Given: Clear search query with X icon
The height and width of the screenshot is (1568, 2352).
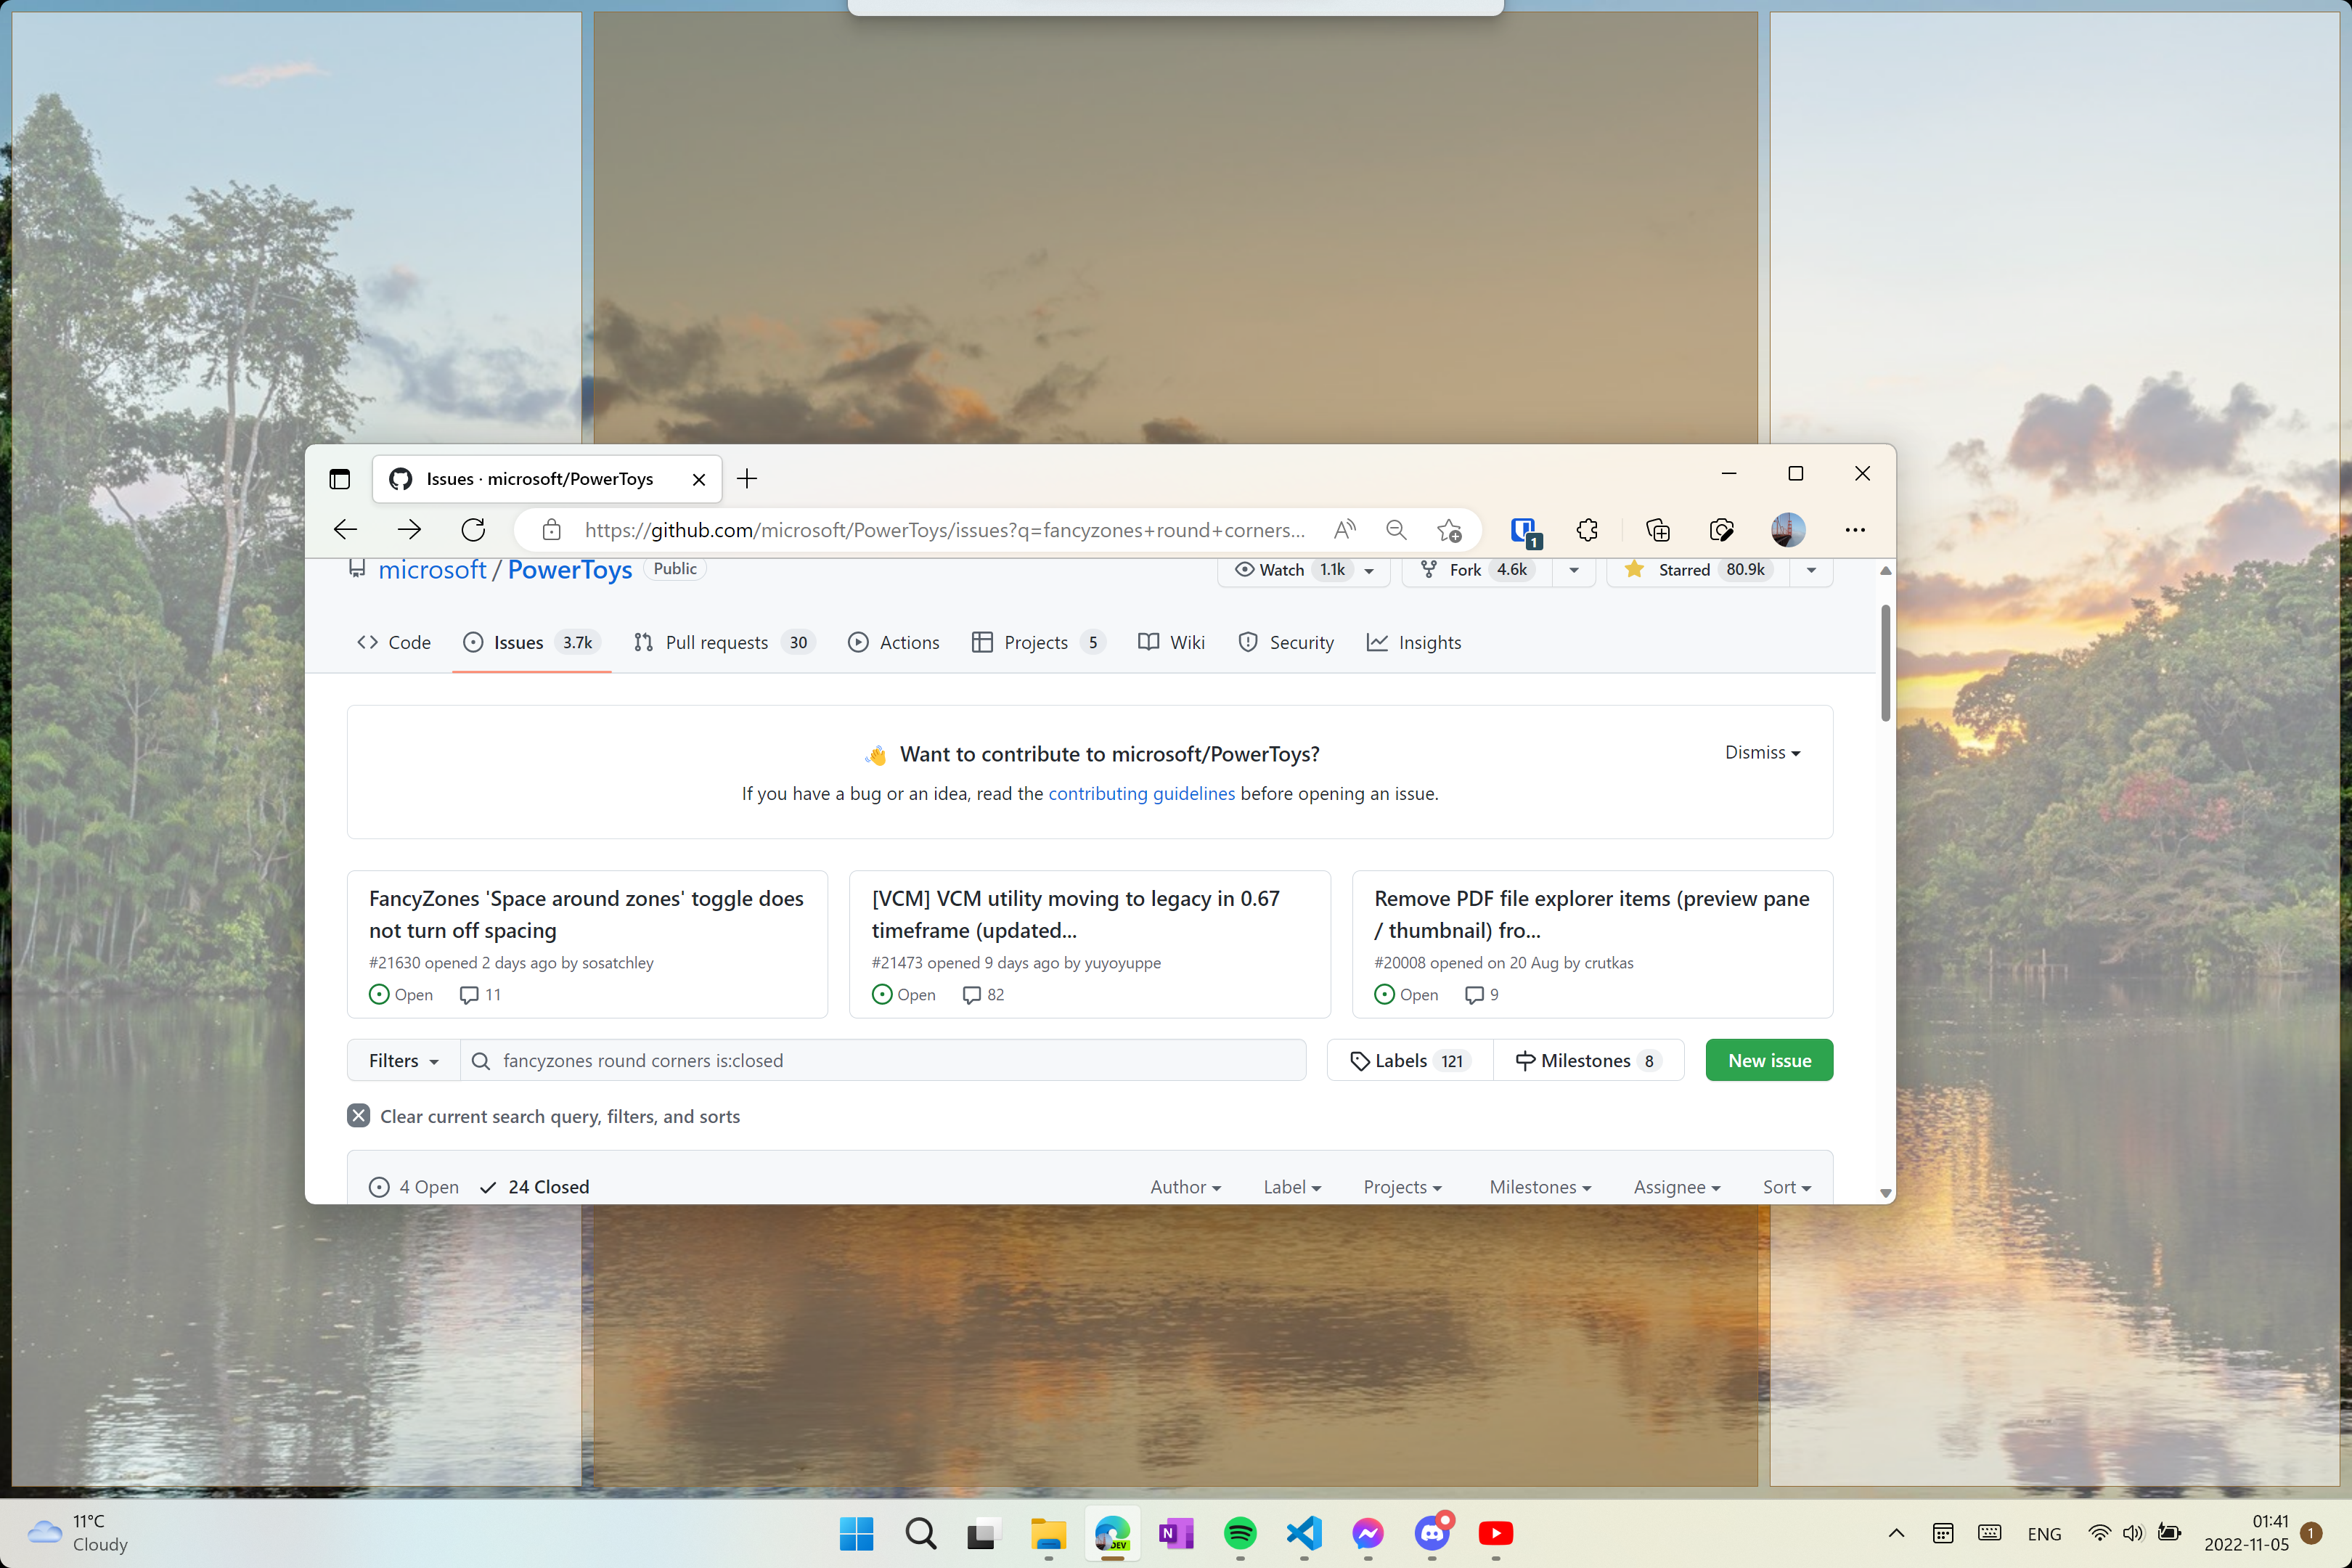Looking at the screenshot, I should (x=359, y=1116).
